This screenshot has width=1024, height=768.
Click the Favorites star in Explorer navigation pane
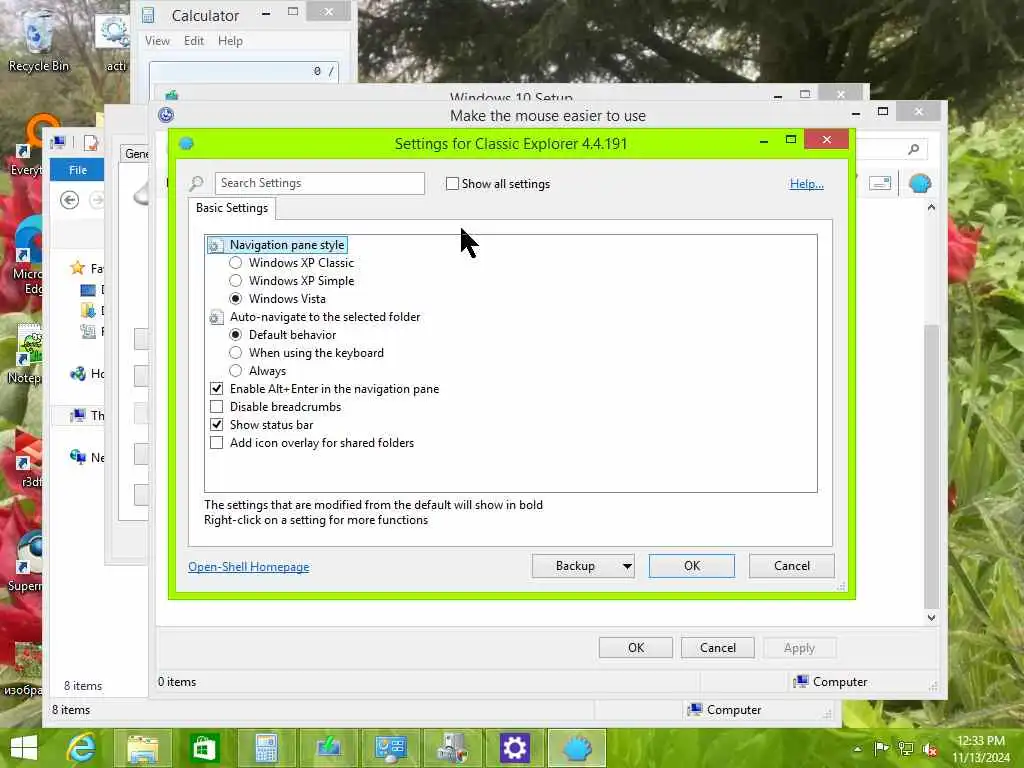[78, 268]
